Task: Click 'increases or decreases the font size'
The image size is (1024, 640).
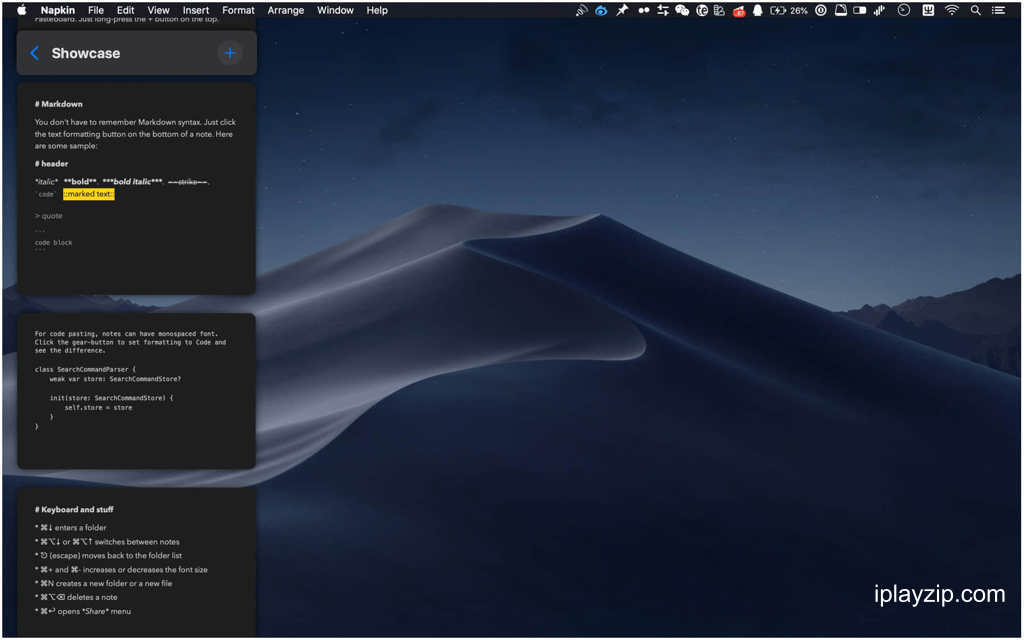Action: coord(121,570)
